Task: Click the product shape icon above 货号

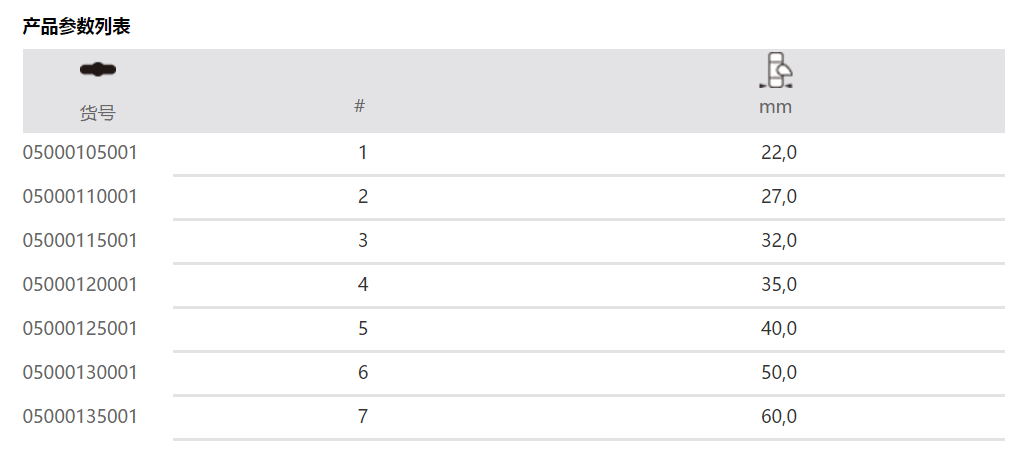Action: click(98, 69)
